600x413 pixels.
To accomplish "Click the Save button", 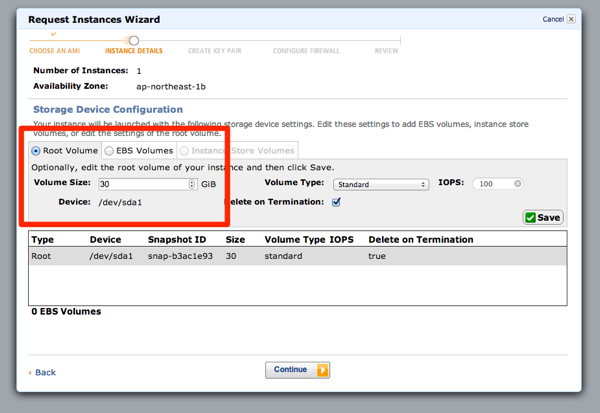I will [x=543, y=217].
